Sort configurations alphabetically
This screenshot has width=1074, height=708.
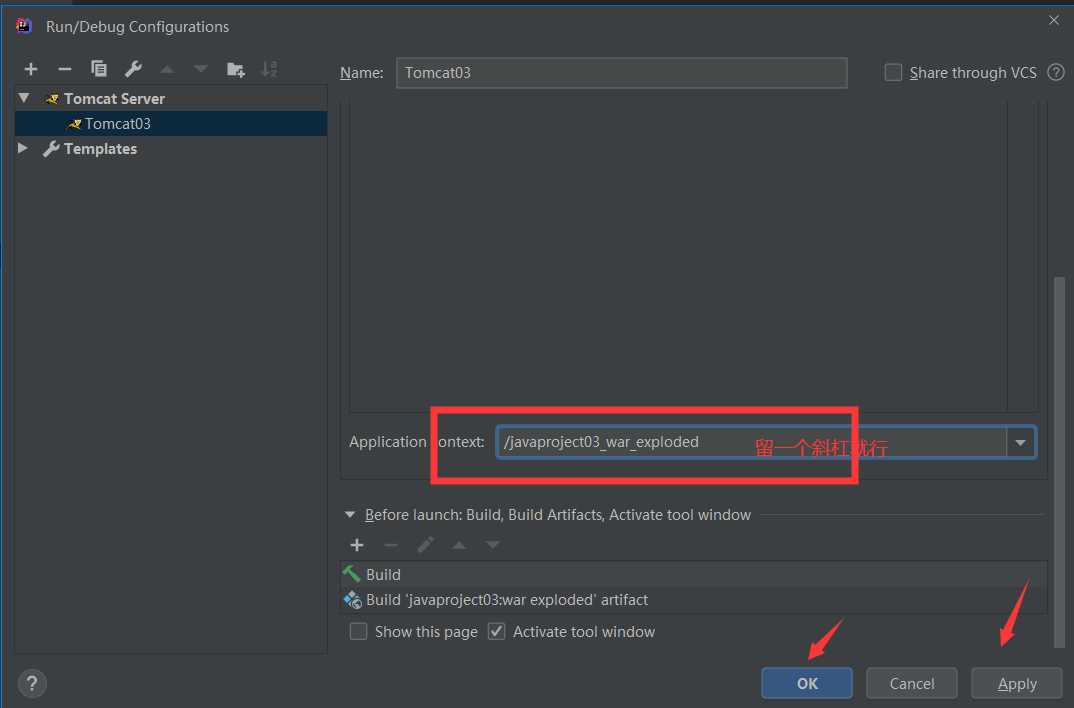tap(269, 69)
